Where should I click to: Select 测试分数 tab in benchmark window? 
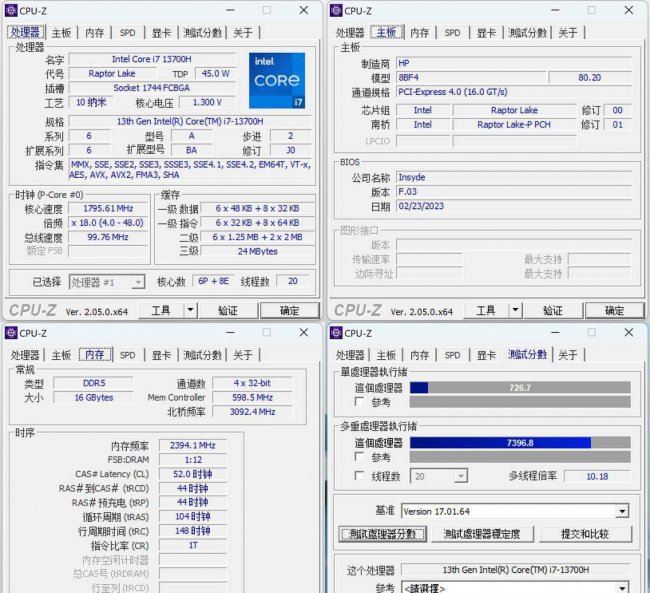coord(527,355)
